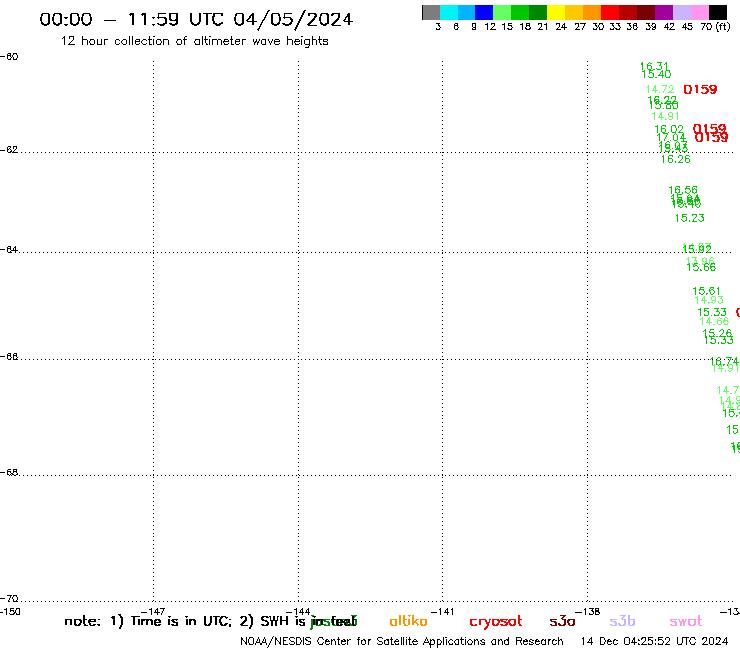The width and height of the screenshot is (740, 650).
Task: Click the NOAA/NESDIS Center credit line
Action: click(x=402, y=642)
